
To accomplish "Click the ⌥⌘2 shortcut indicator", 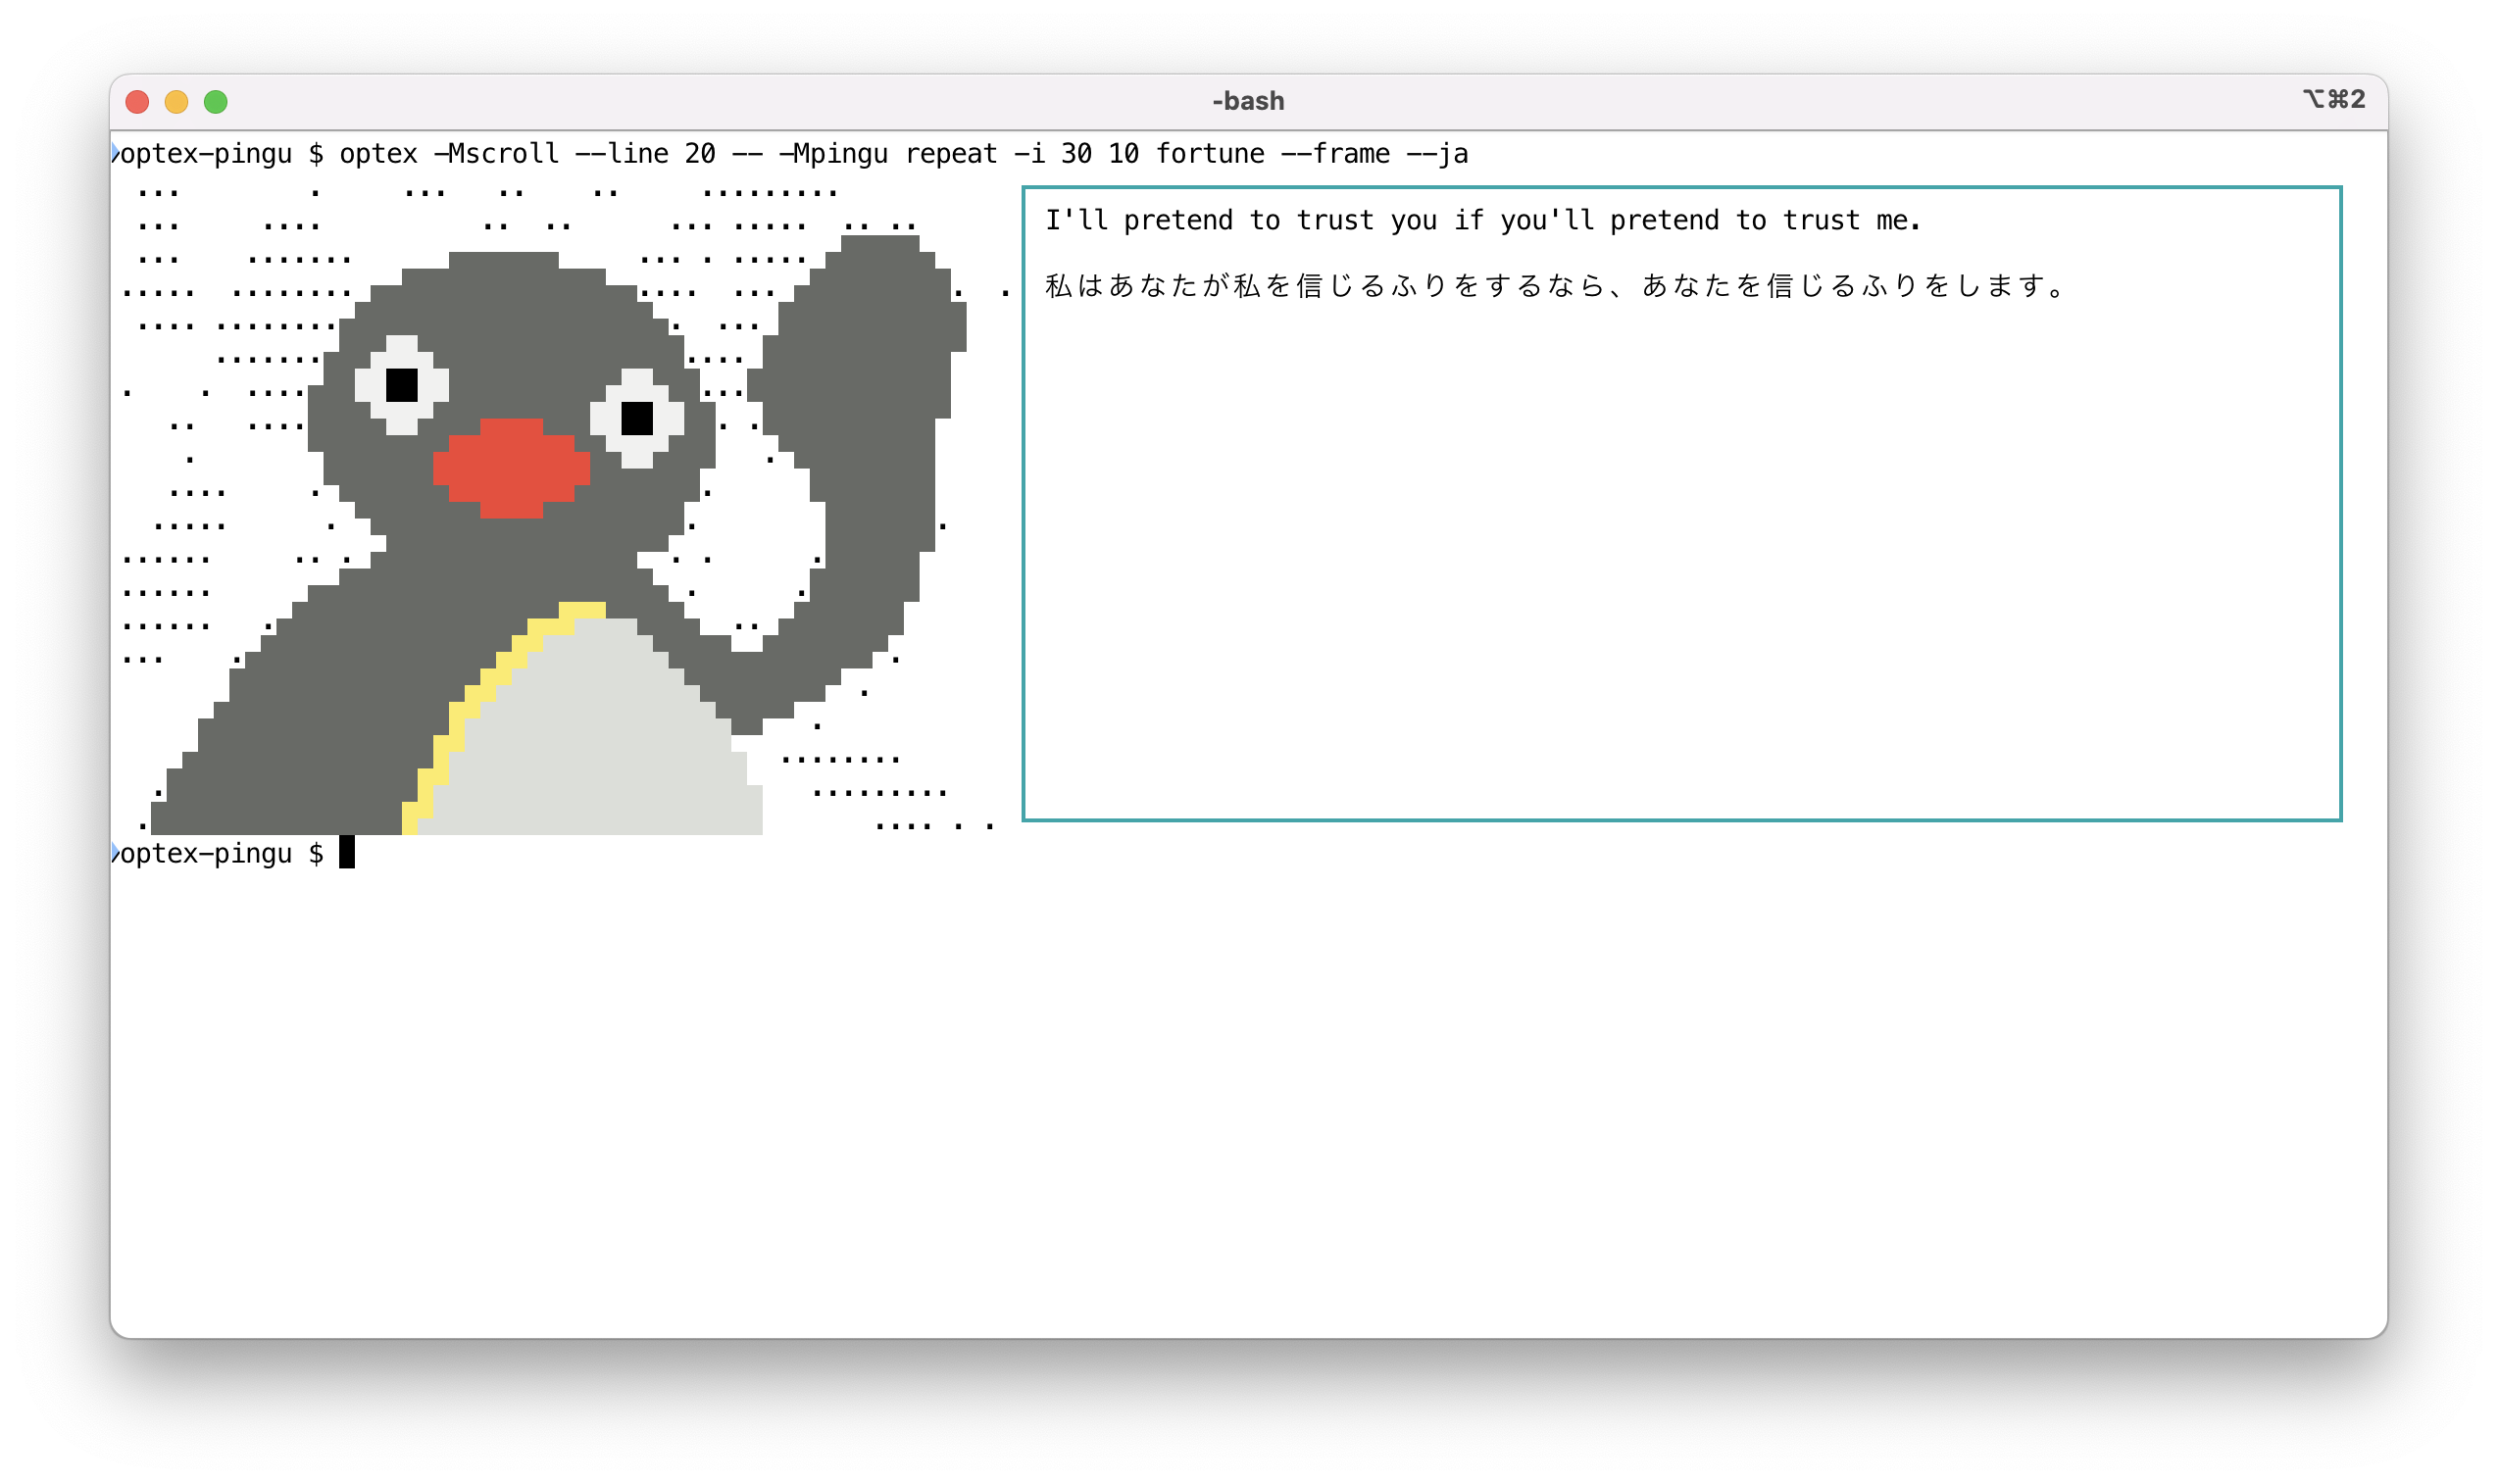I will tap(2333, 99).
